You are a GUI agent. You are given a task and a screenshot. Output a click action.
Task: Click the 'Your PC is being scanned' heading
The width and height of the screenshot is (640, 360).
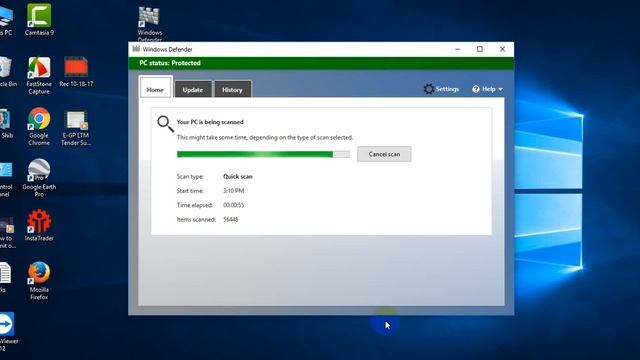tap(210, 122)
